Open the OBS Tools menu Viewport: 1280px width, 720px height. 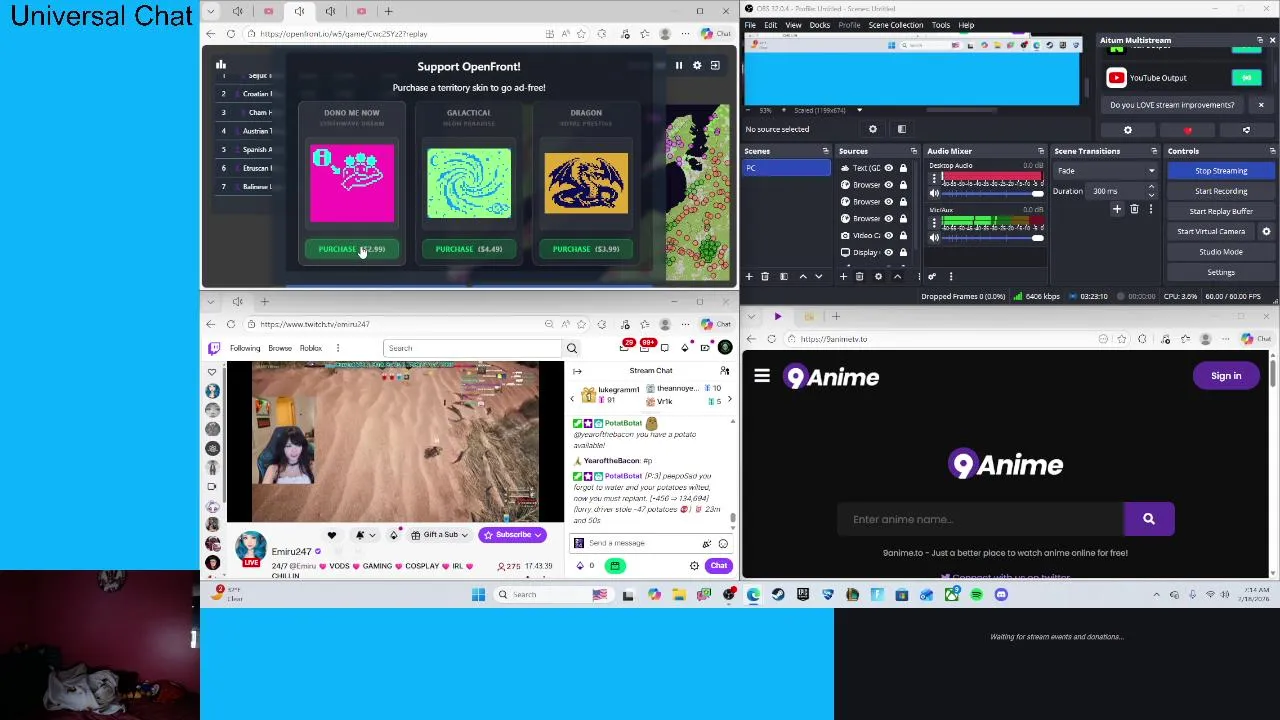click(940, 25)
